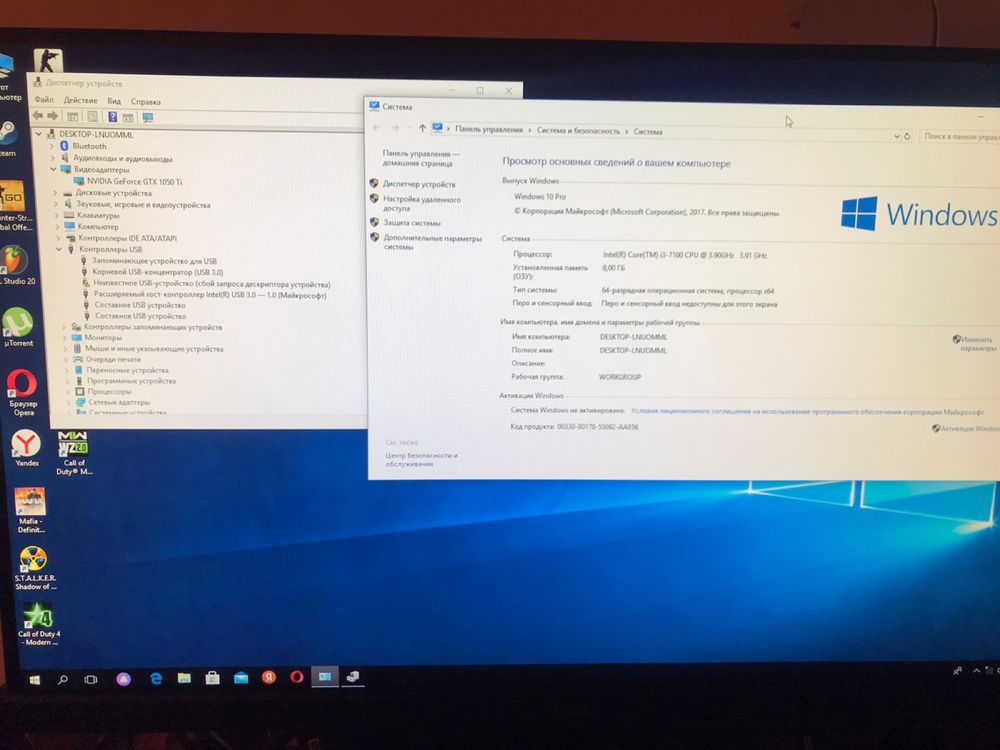This screenshot has width=1000, height=750.
Task: Collapse the Видеоадаптеры category
Action: (53, 169)
